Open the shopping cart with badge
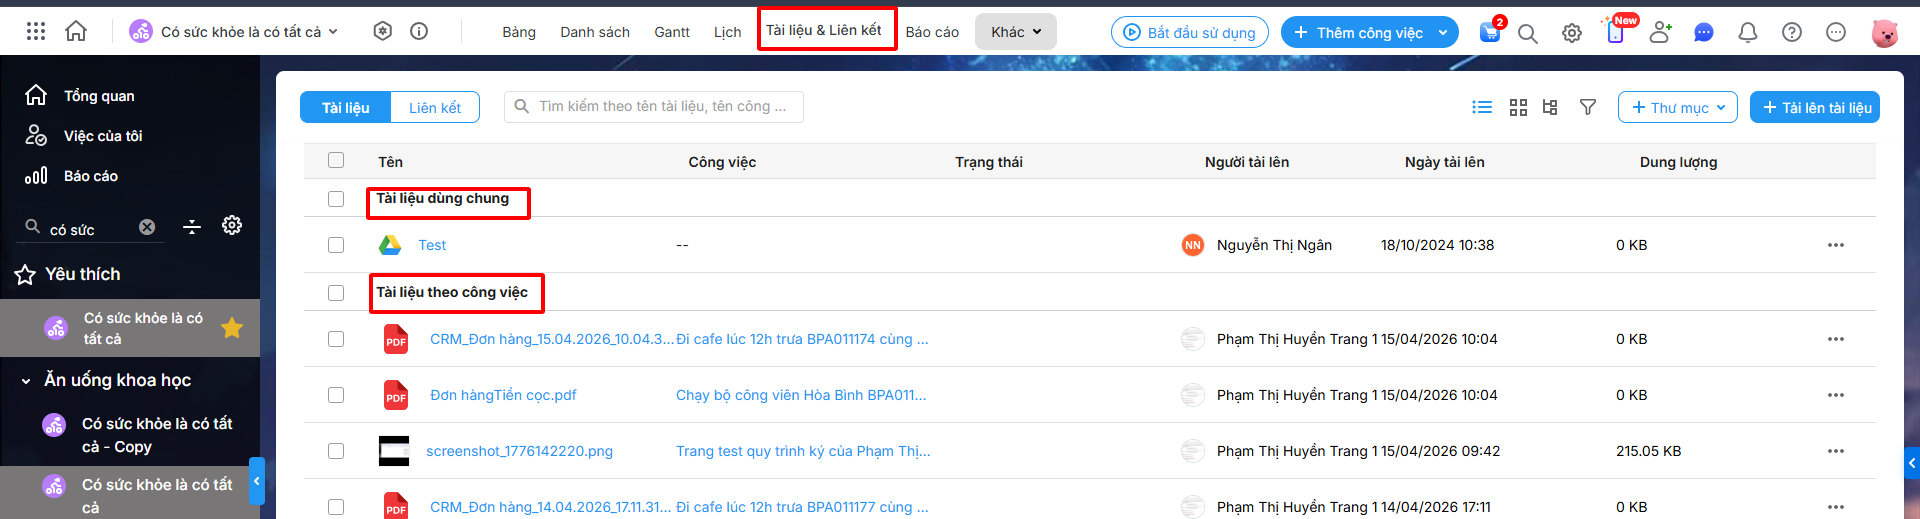The width and height of the screenshot is (1920, 519). 1490,32
